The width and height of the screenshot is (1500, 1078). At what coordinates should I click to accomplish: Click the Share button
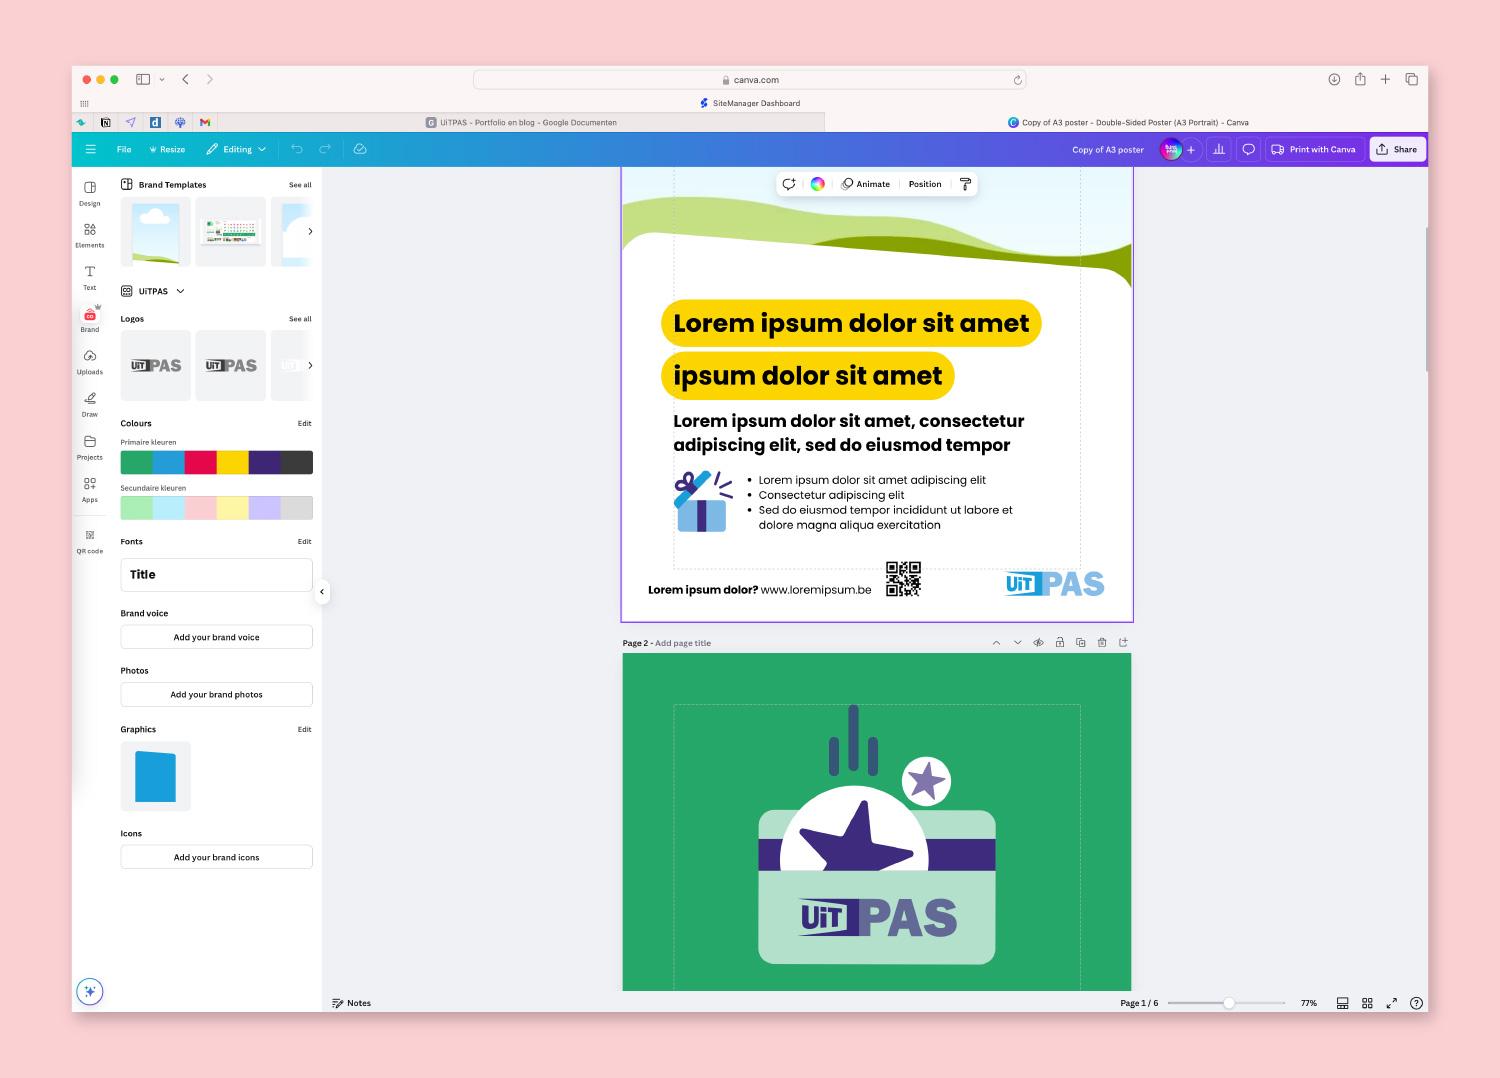coord(1397,149)
